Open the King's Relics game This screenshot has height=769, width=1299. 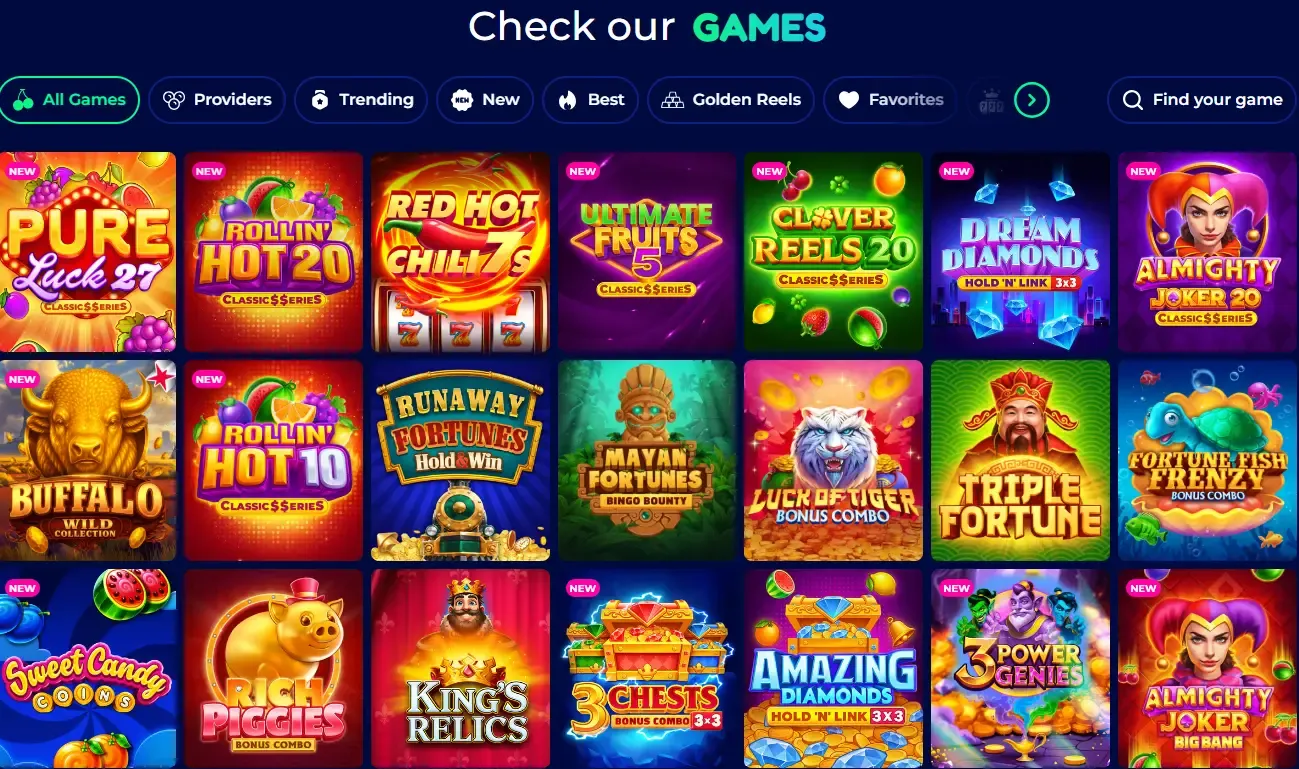(461, 668)
